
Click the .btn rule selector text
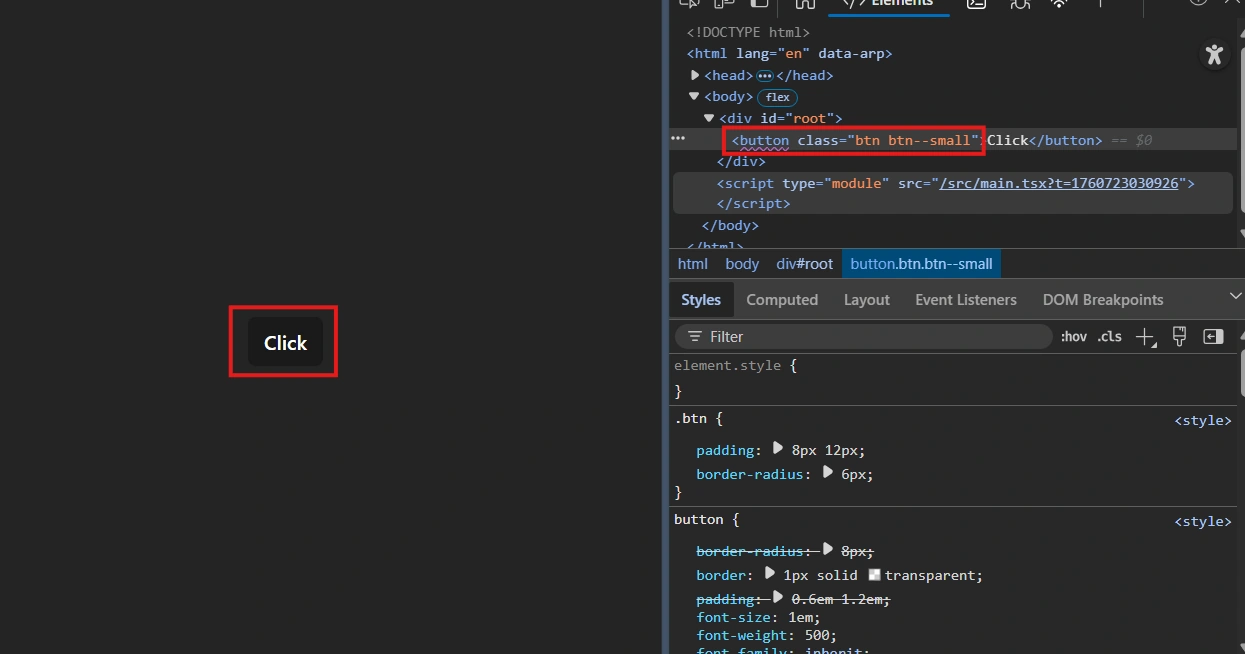click(x=689, y=419)
